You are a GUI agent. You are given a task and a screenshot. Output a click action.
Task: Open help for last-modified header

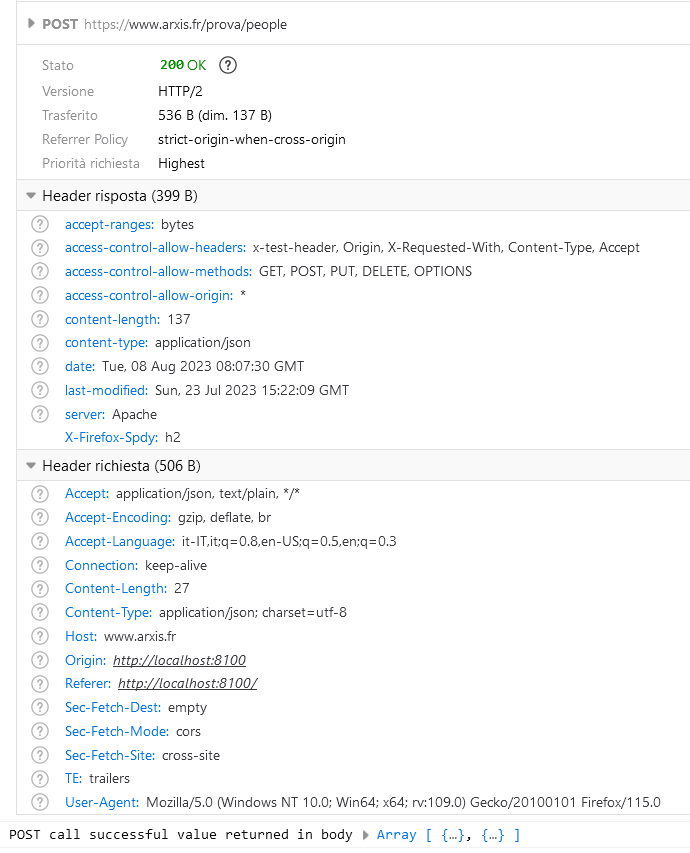point(40,390)
